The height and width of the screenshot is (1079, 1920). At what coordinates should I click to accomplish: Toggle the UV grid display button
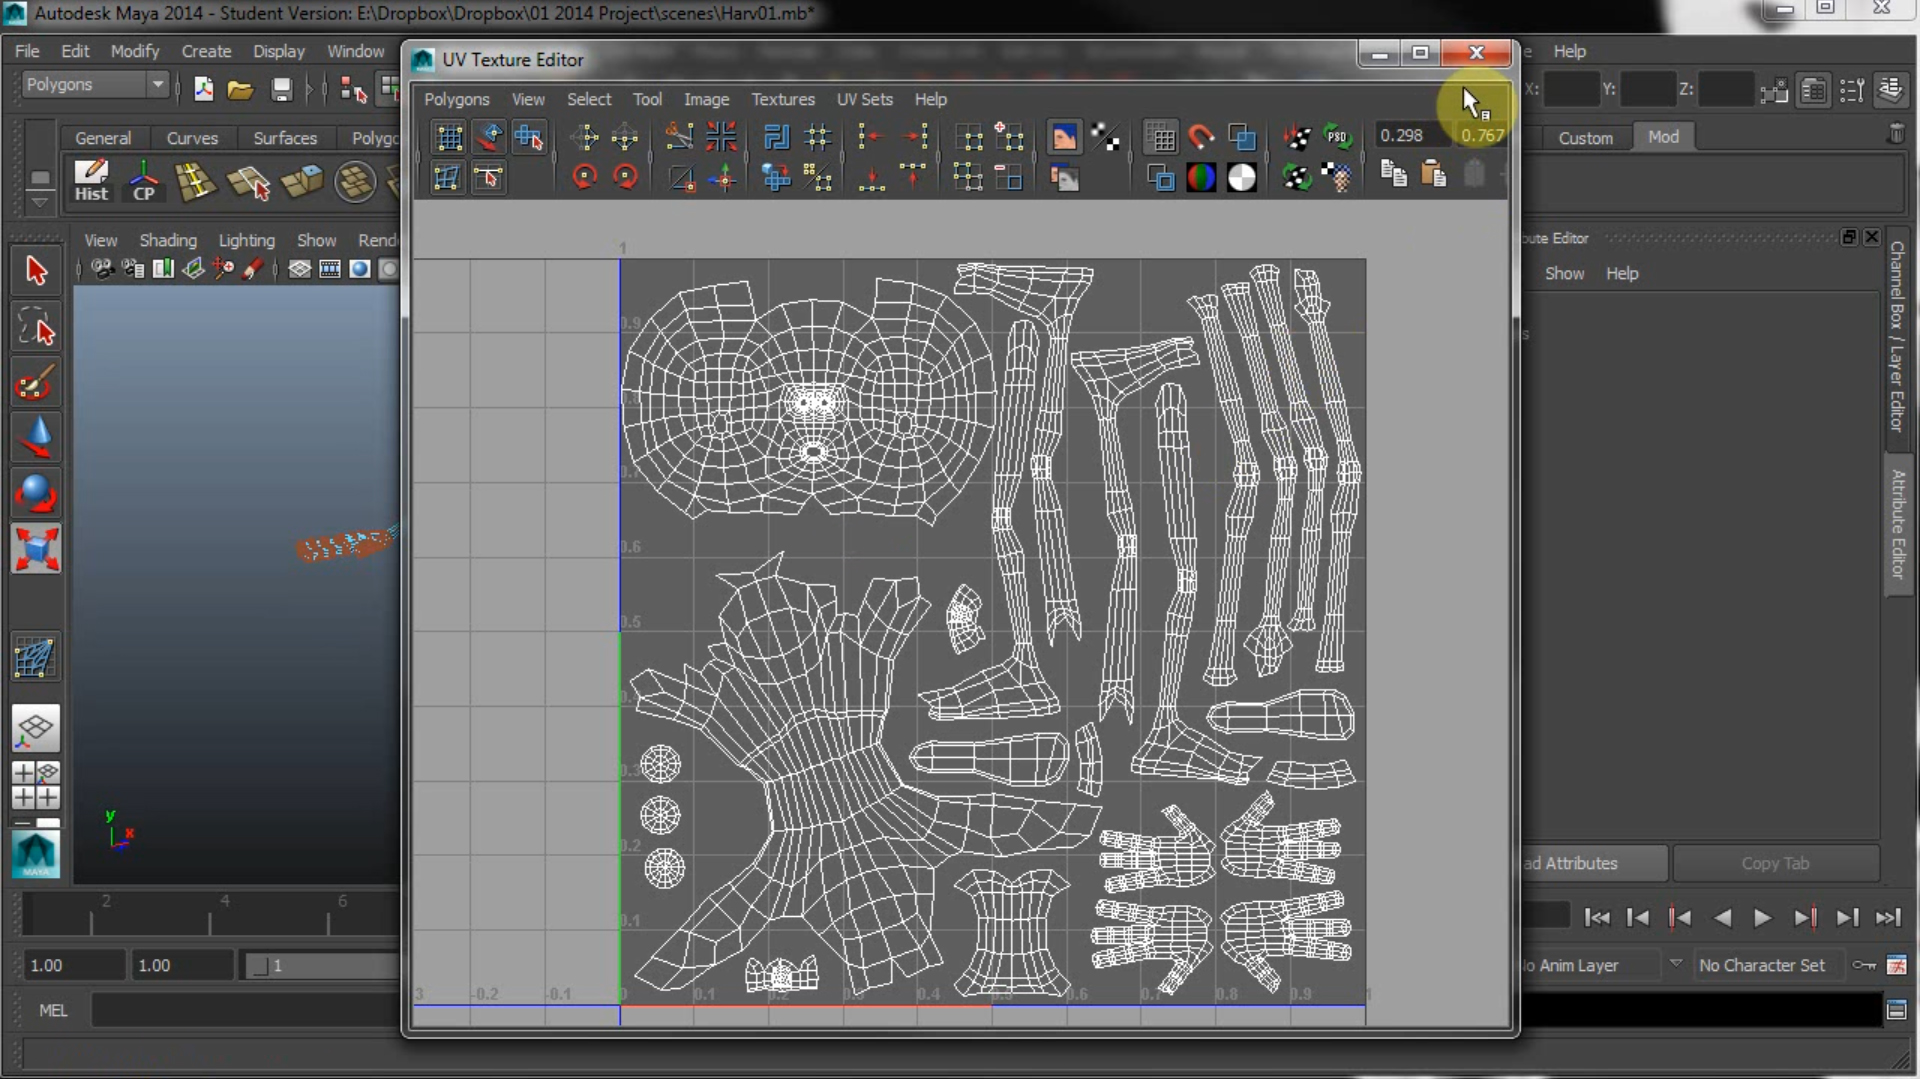pyautogui.click(x=1160, y=137)
